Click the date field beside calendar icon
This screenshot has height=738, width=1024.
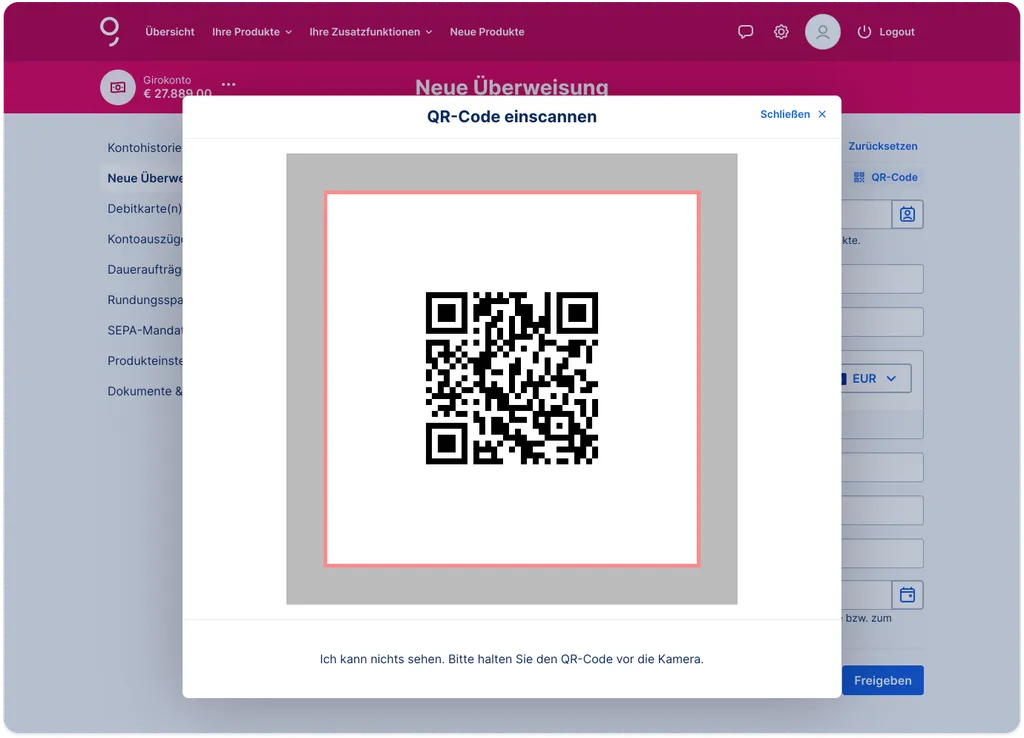point(866,595)
